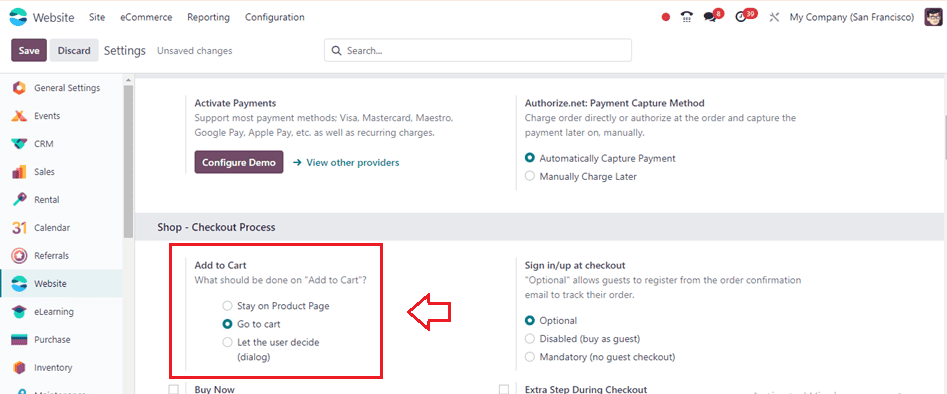
Task: Click the Rental key icon
Action: tap(19, 199)
